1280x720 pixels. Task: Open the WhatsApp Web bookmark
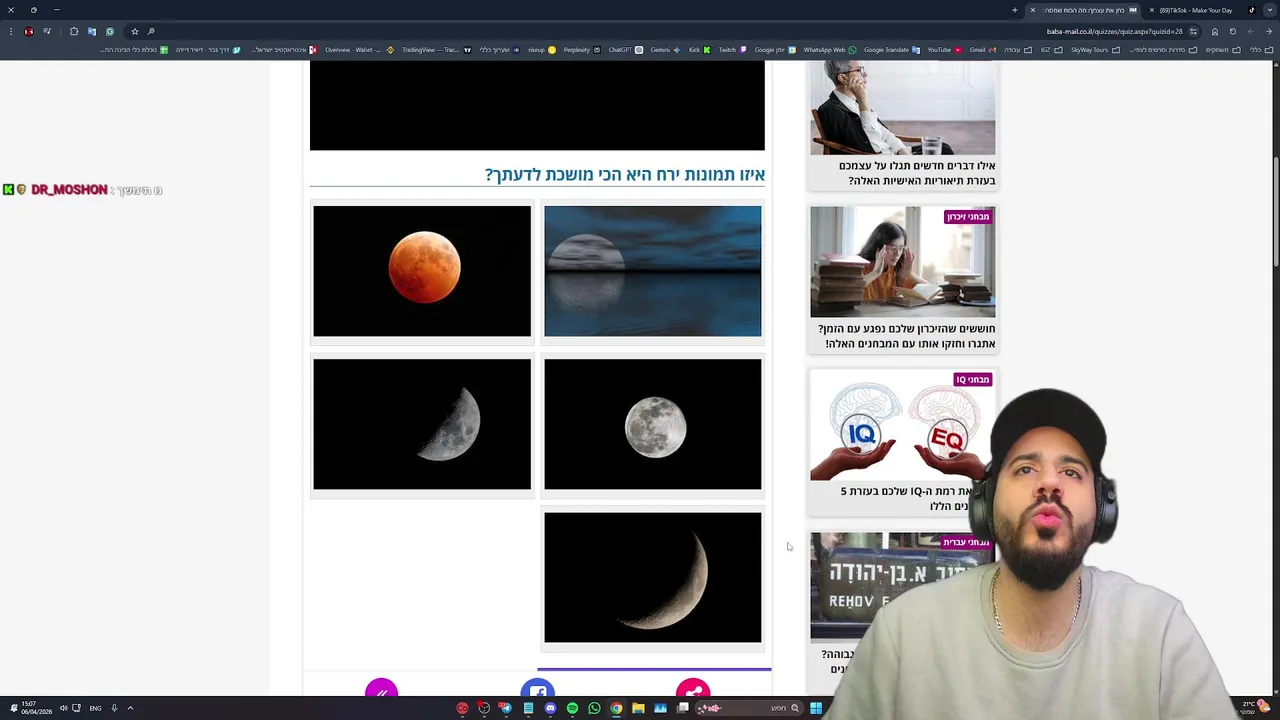(830, 50)
